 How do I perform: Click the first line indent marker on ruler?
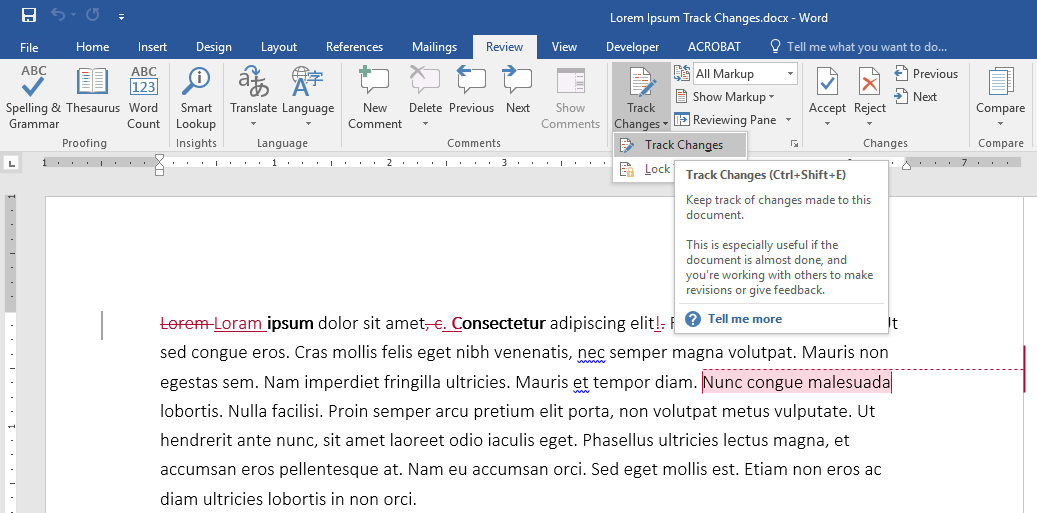[x=159, y=159]
